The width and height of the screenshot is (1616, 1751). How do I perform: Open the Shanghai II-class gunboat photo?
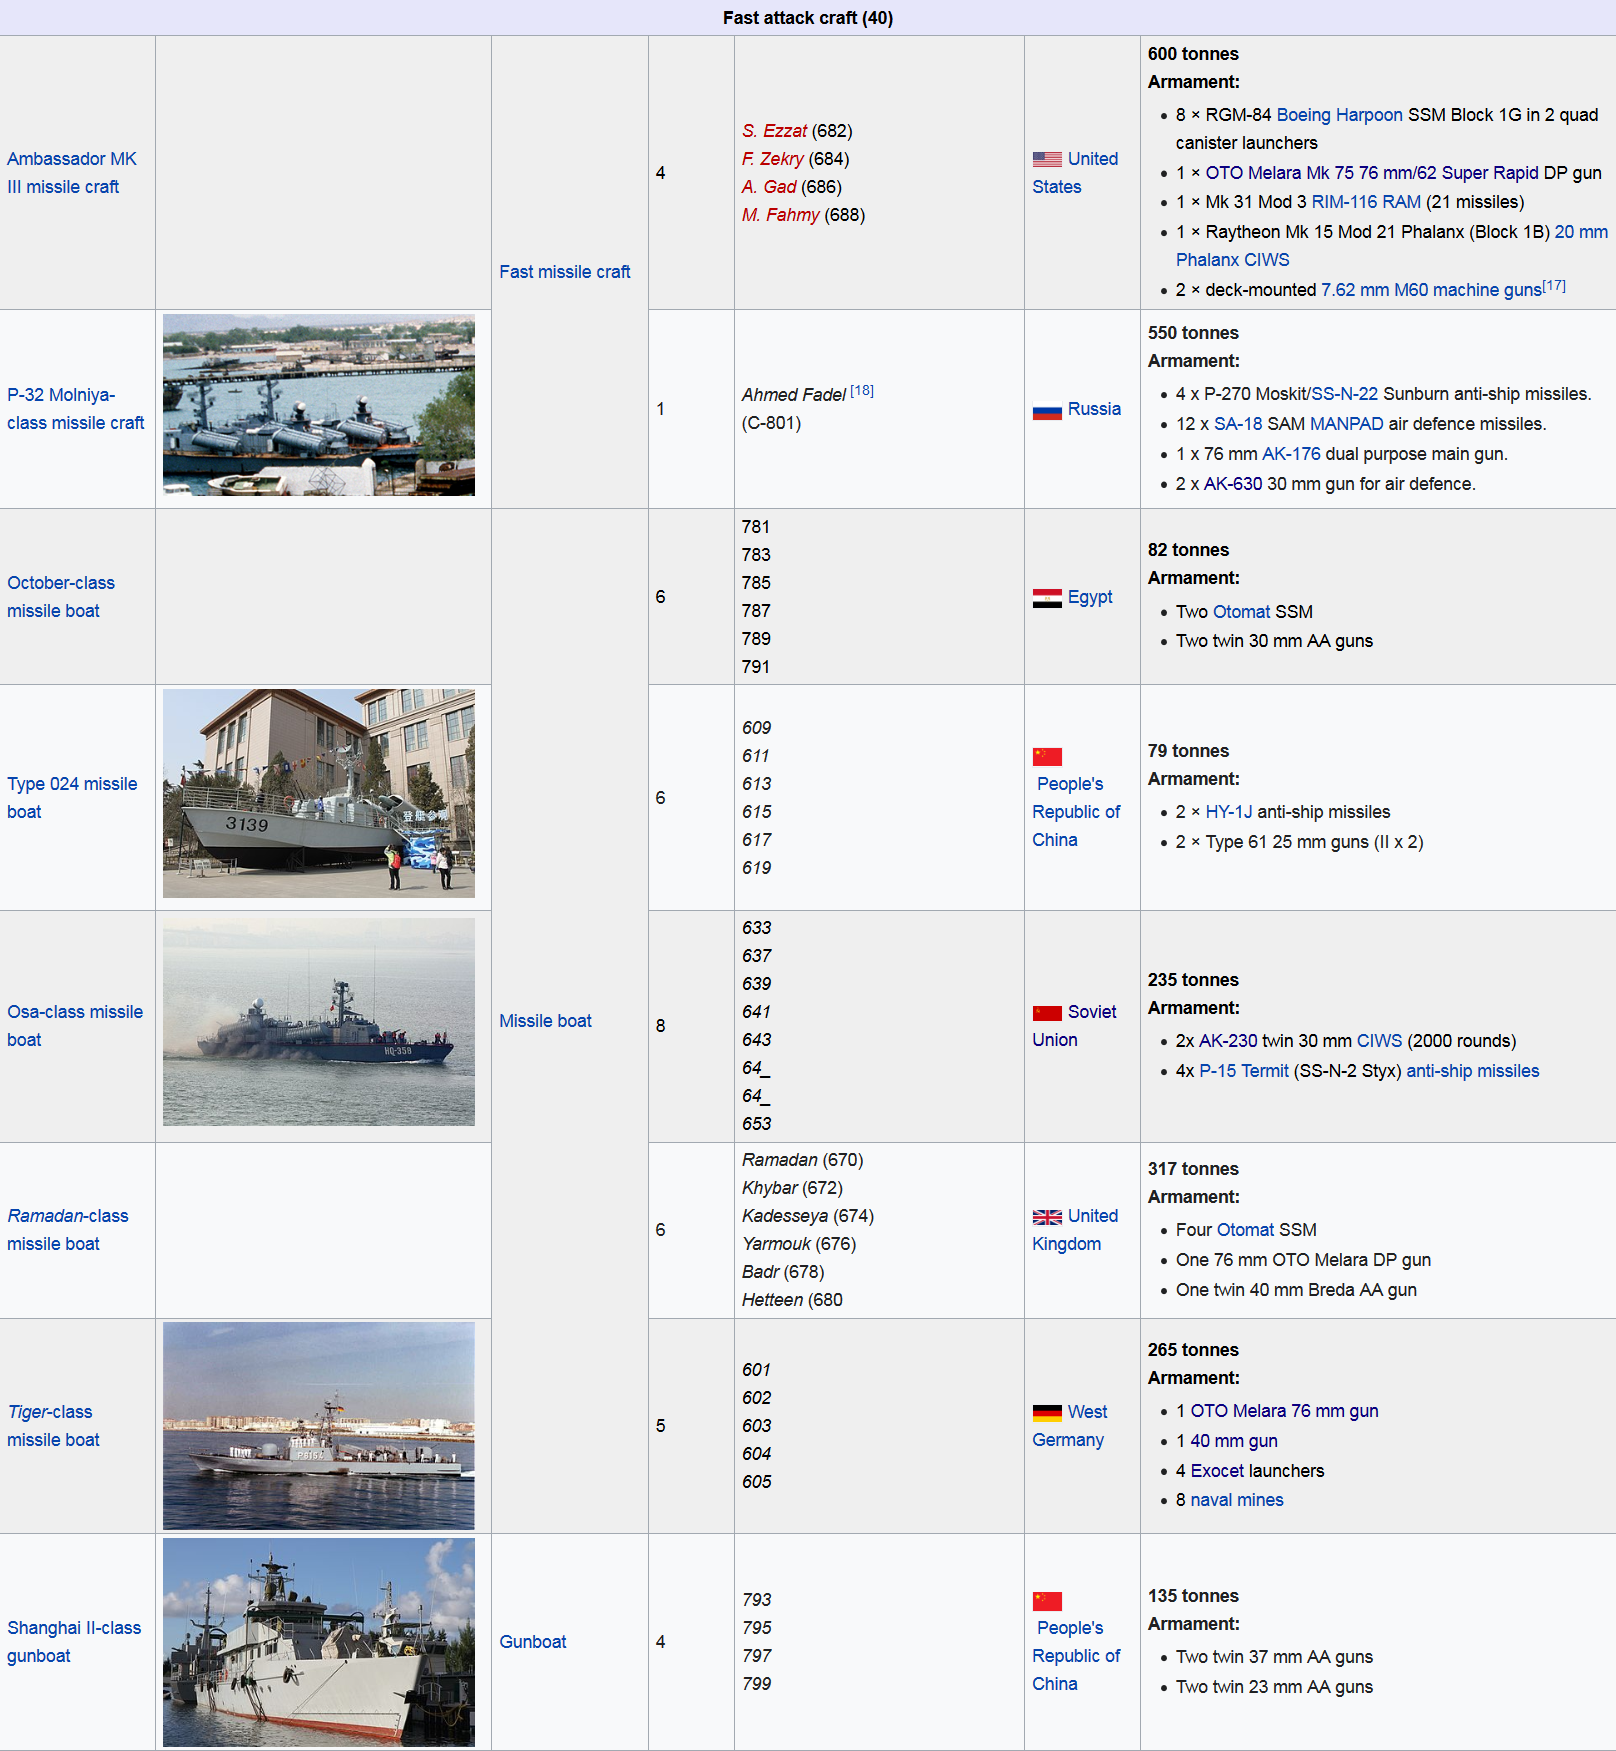point(319,1642)
